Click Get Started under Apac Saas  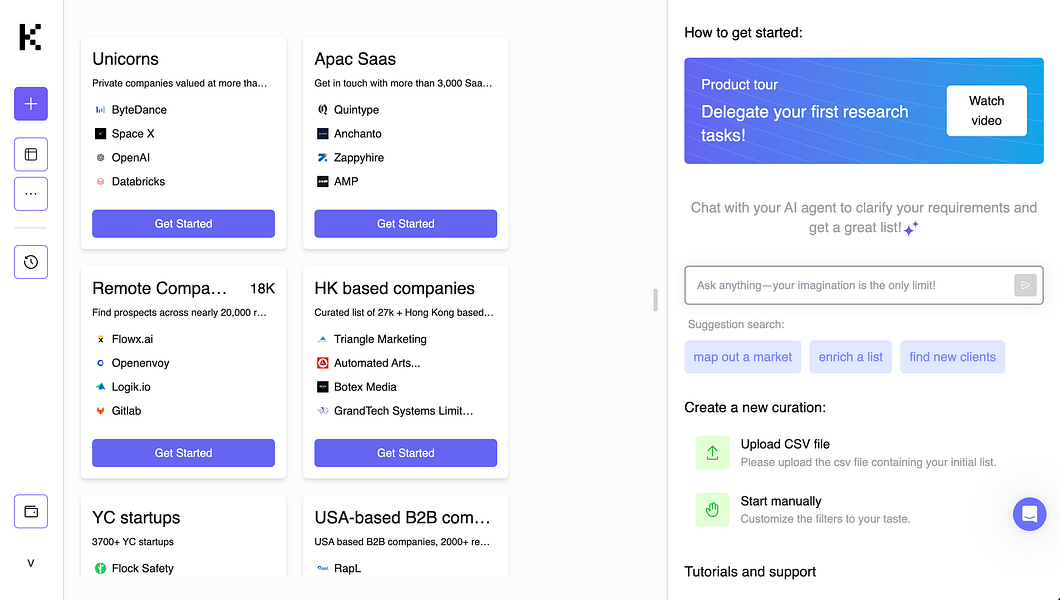(405, 224)
